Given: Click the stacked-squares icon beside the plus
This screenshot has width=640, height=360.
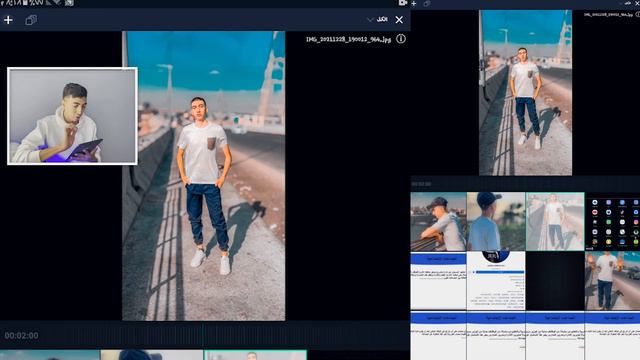Looking at the screenshot, I should (31, 20).
